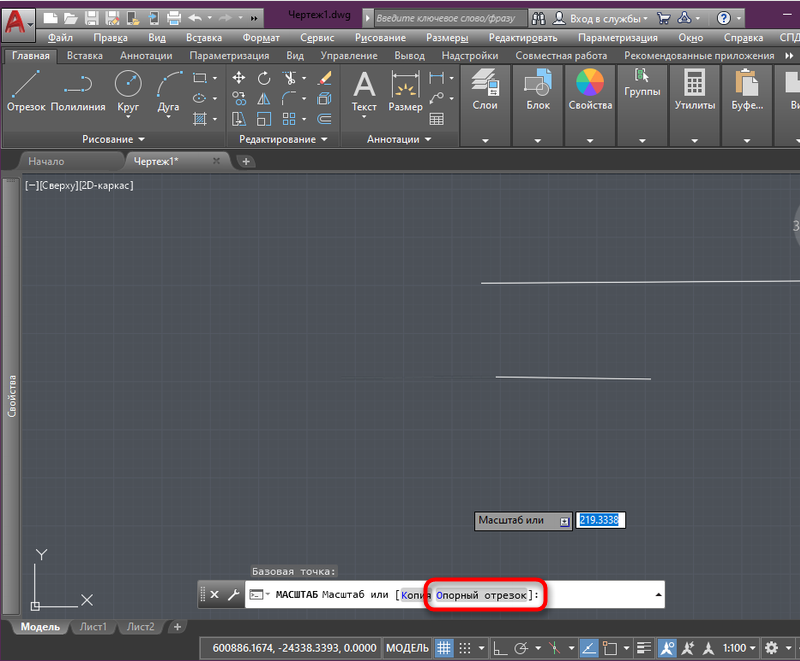
Task: Choose the Круг (Circle) tool
Action: click(128, 90)
